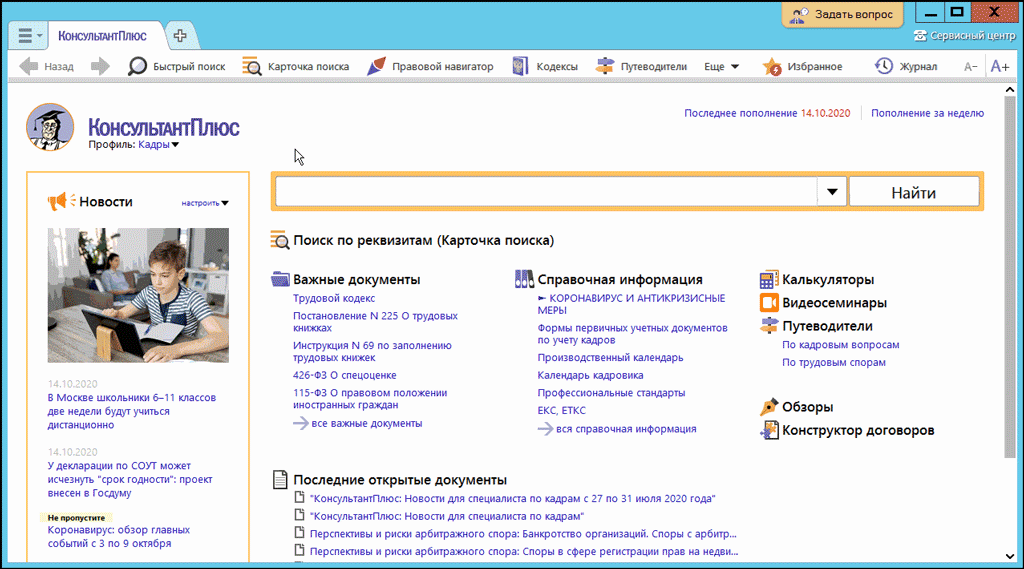Click the Новости megaphone icon
1024x569 pixels.
tap(61, 201)
